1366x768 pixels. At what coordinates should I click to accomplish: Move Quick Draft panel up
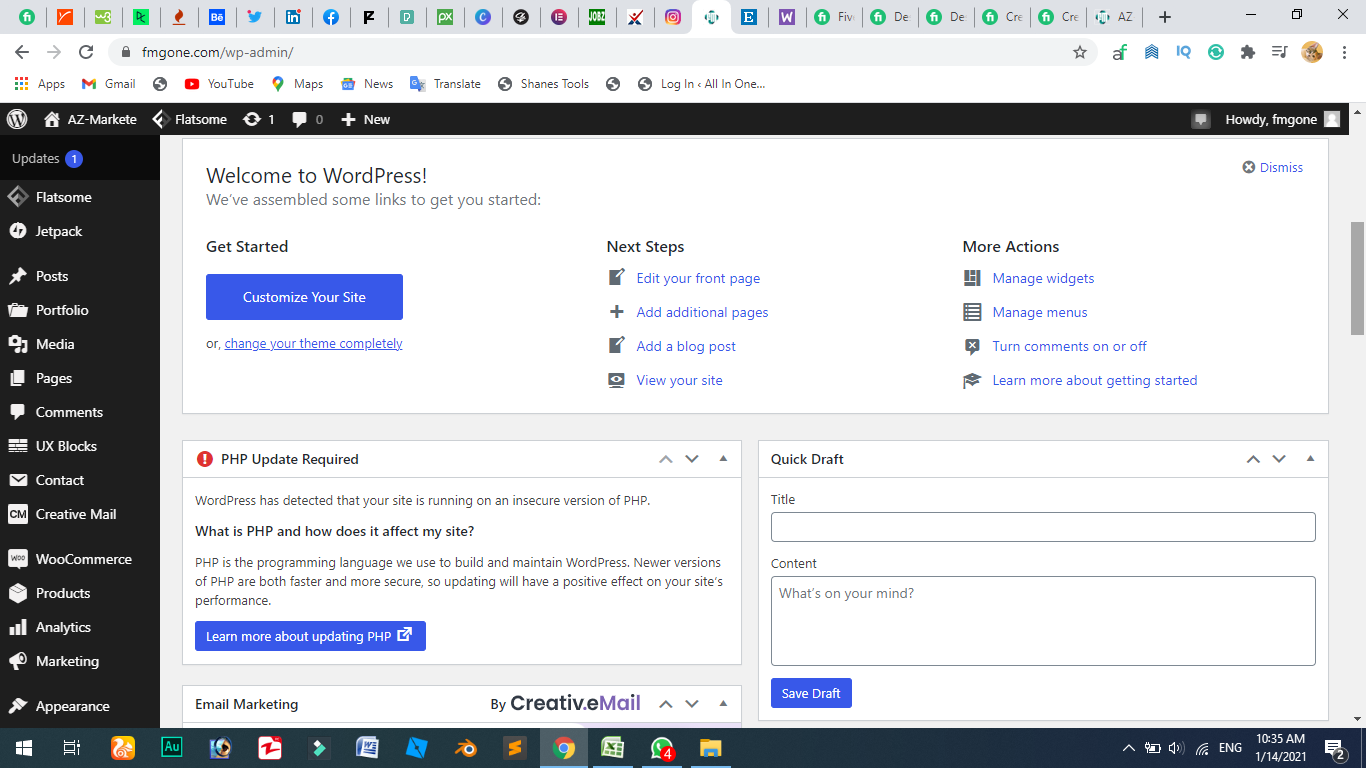coord(1253,459)
